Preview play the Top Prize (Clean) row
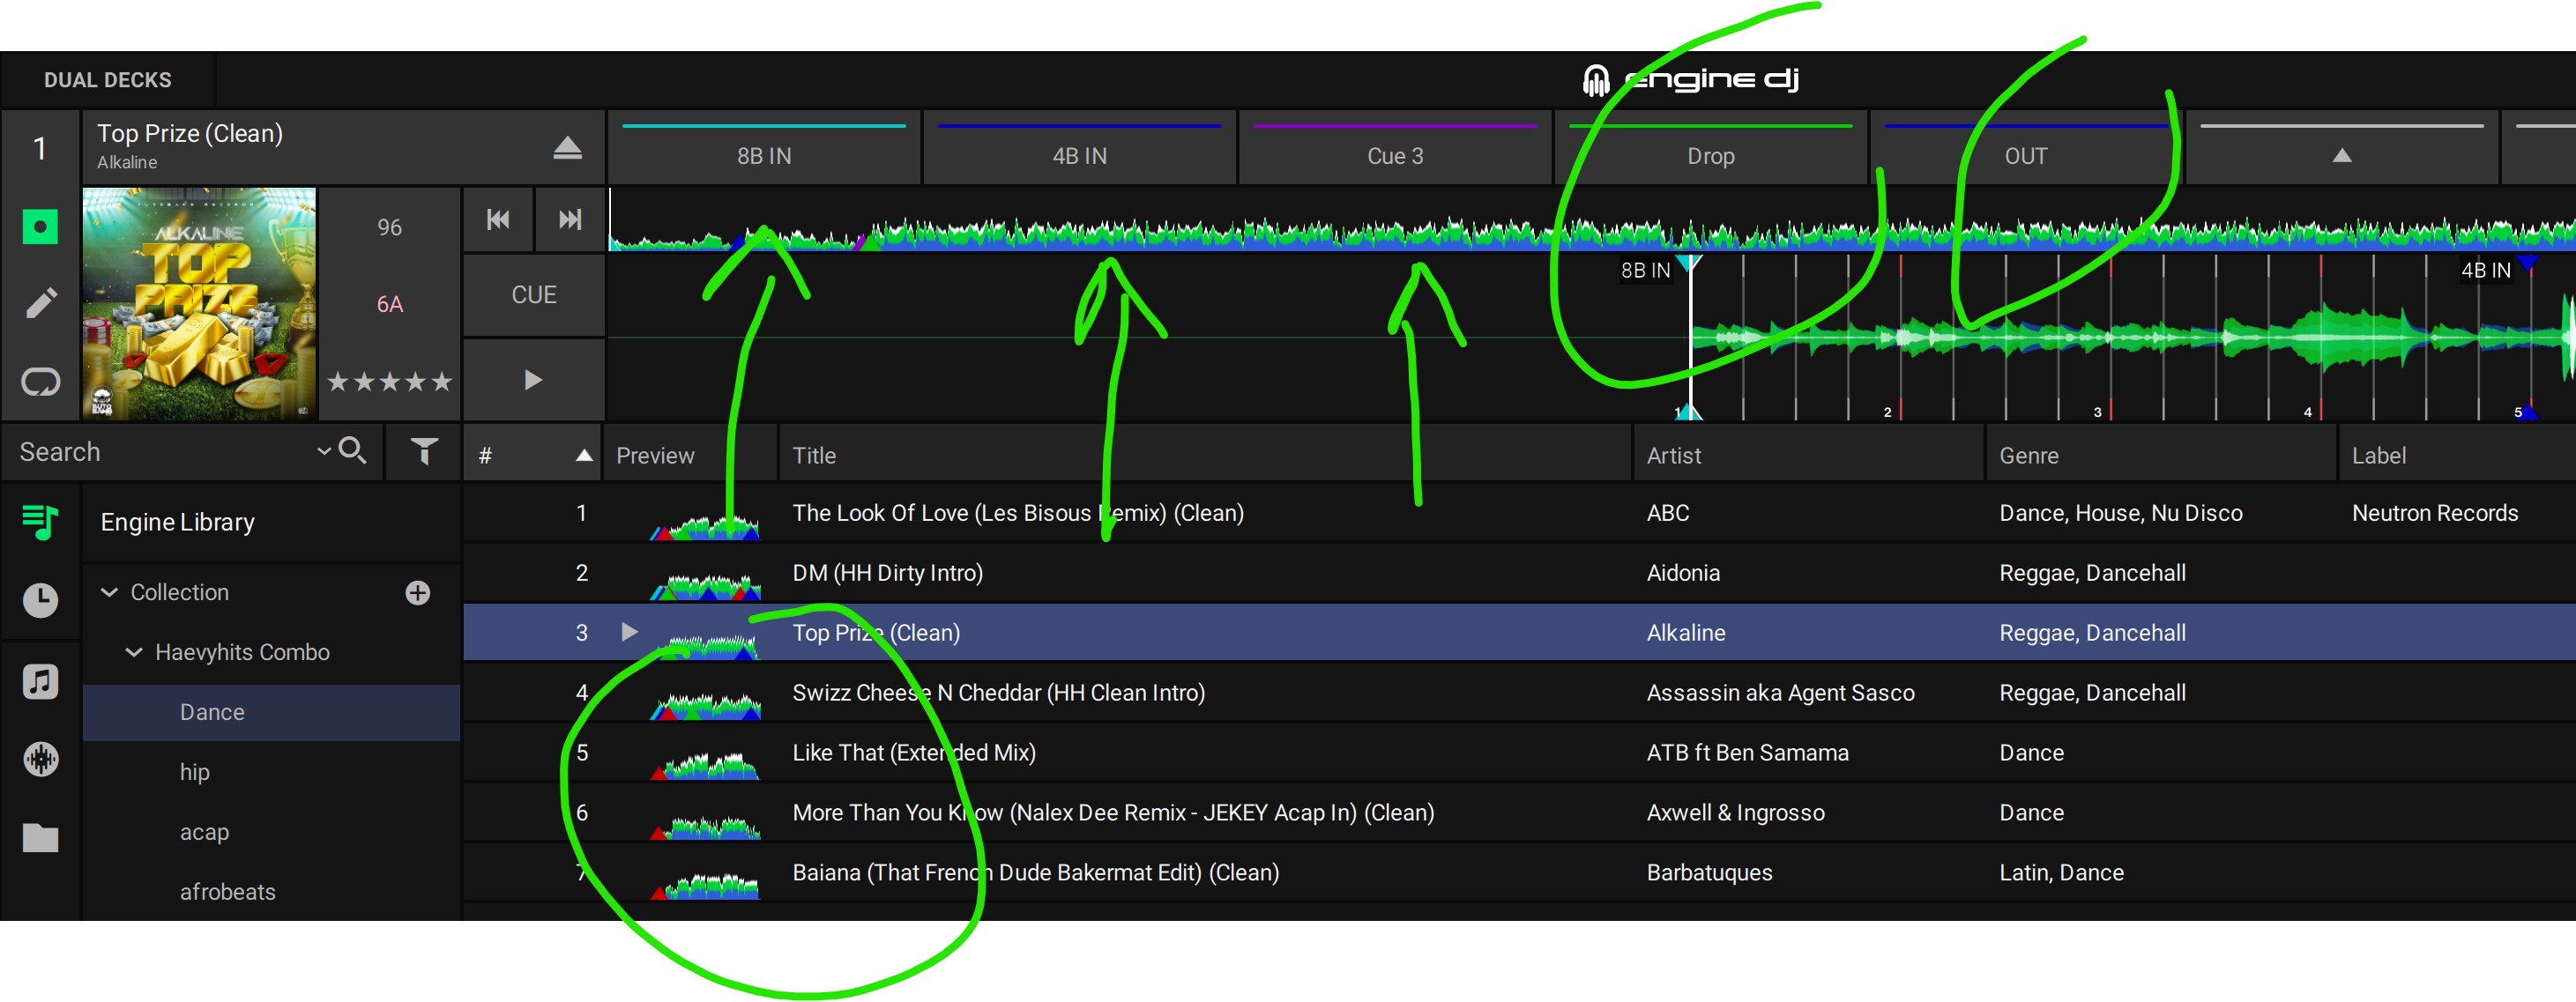 [629, 632]
